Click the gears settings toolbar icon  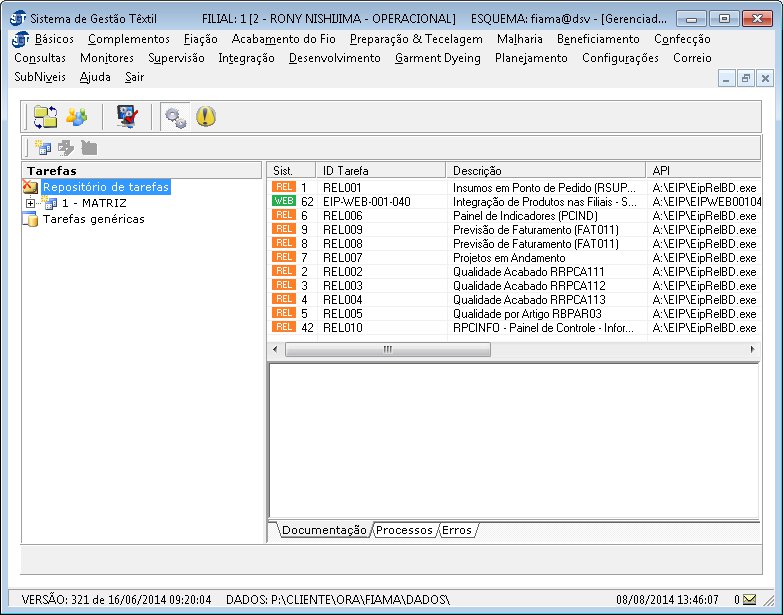click(x=175, y=117)
